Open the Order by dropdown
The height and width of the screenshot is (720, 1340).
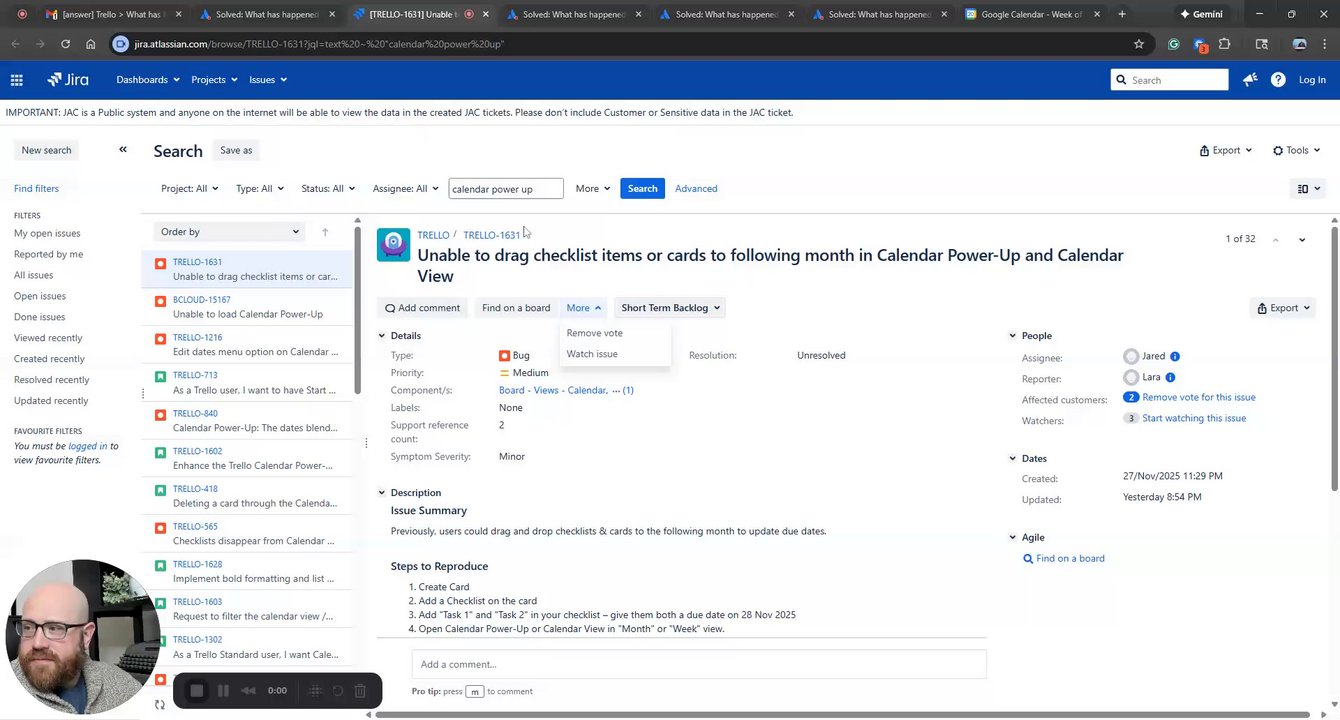pyautogui.click(x=230, y=232)
